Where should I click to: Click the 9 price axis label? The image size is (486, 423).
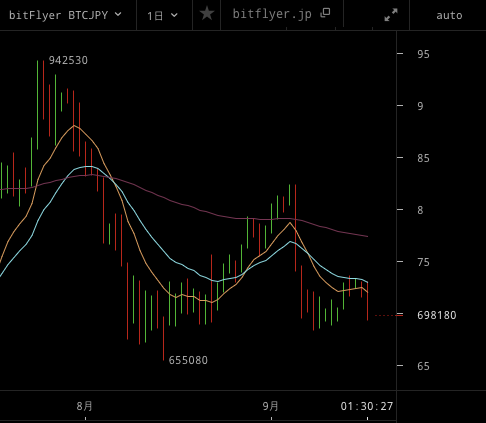pyautogui.click(x=420, y=106)
